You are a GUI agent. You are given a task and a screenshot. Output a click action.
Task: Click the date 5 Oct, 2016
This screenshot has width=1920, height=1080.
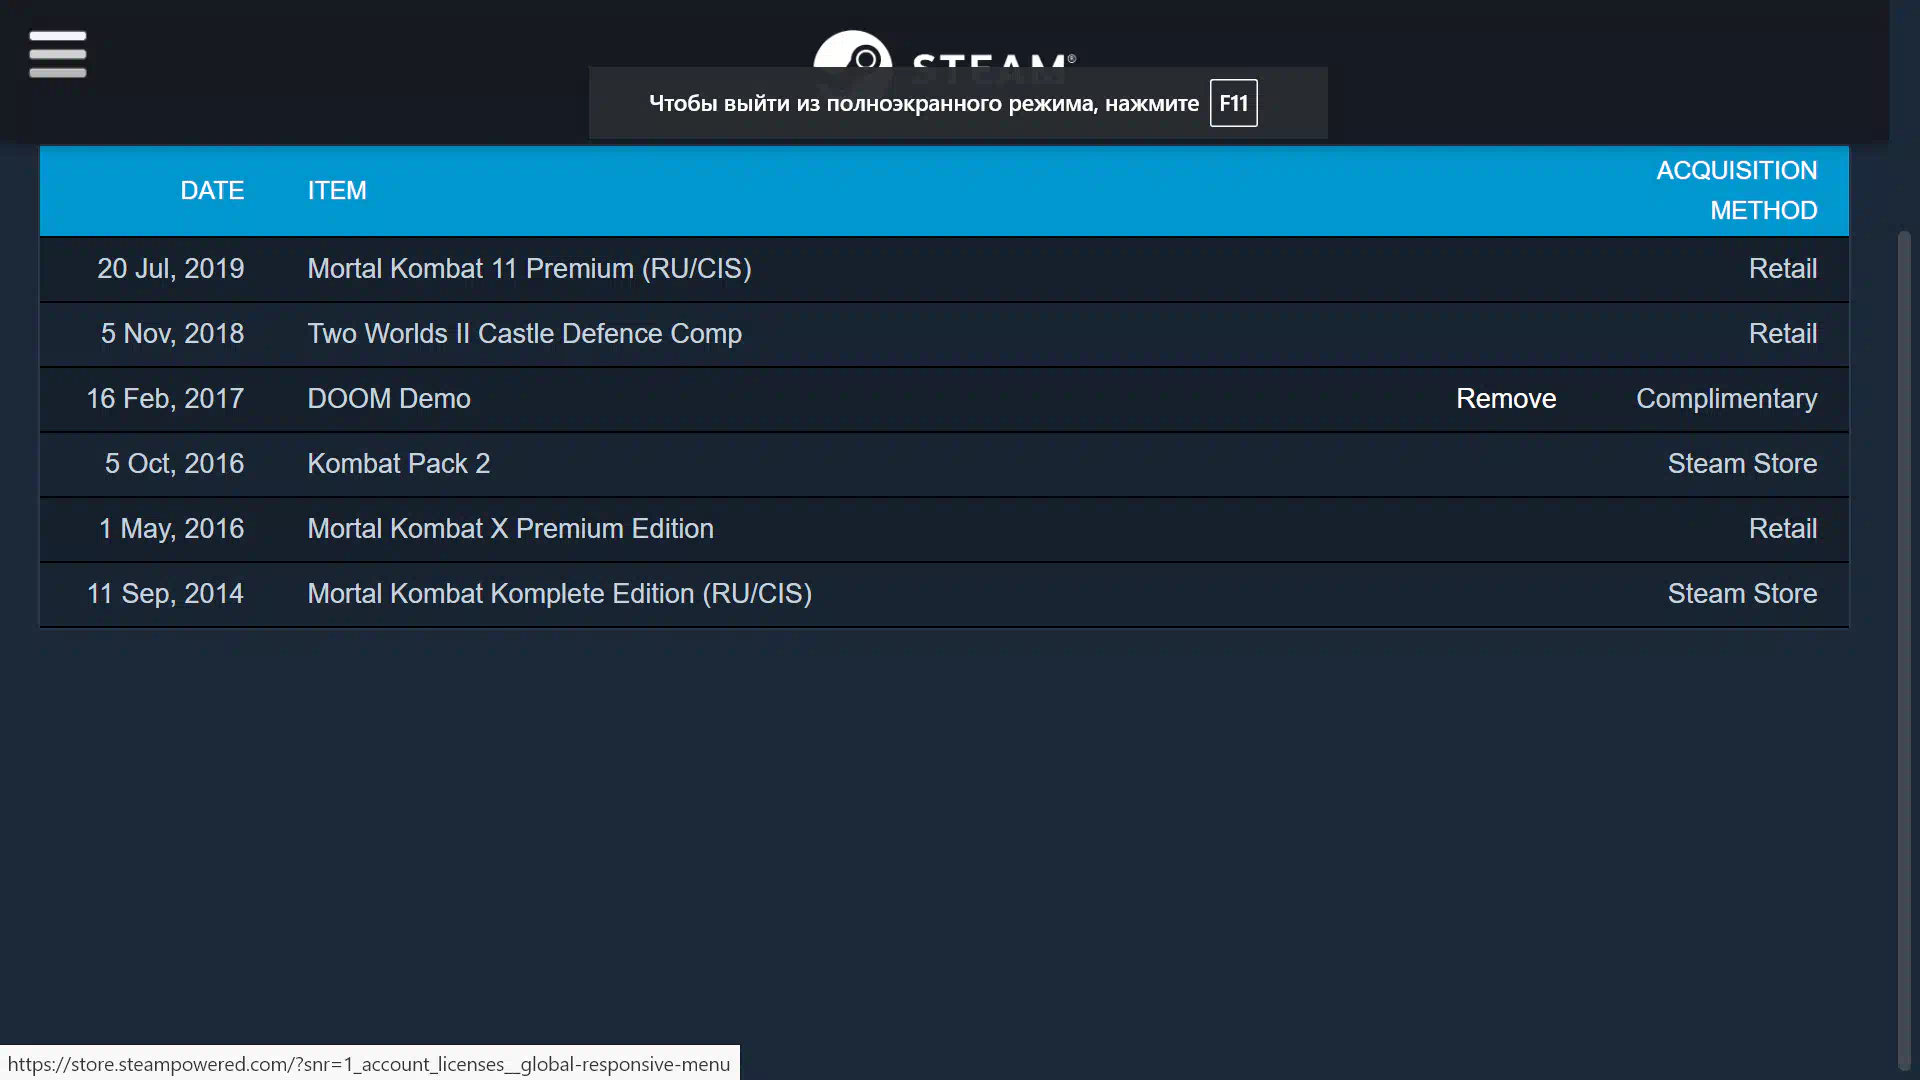click(x=175, y=464)
